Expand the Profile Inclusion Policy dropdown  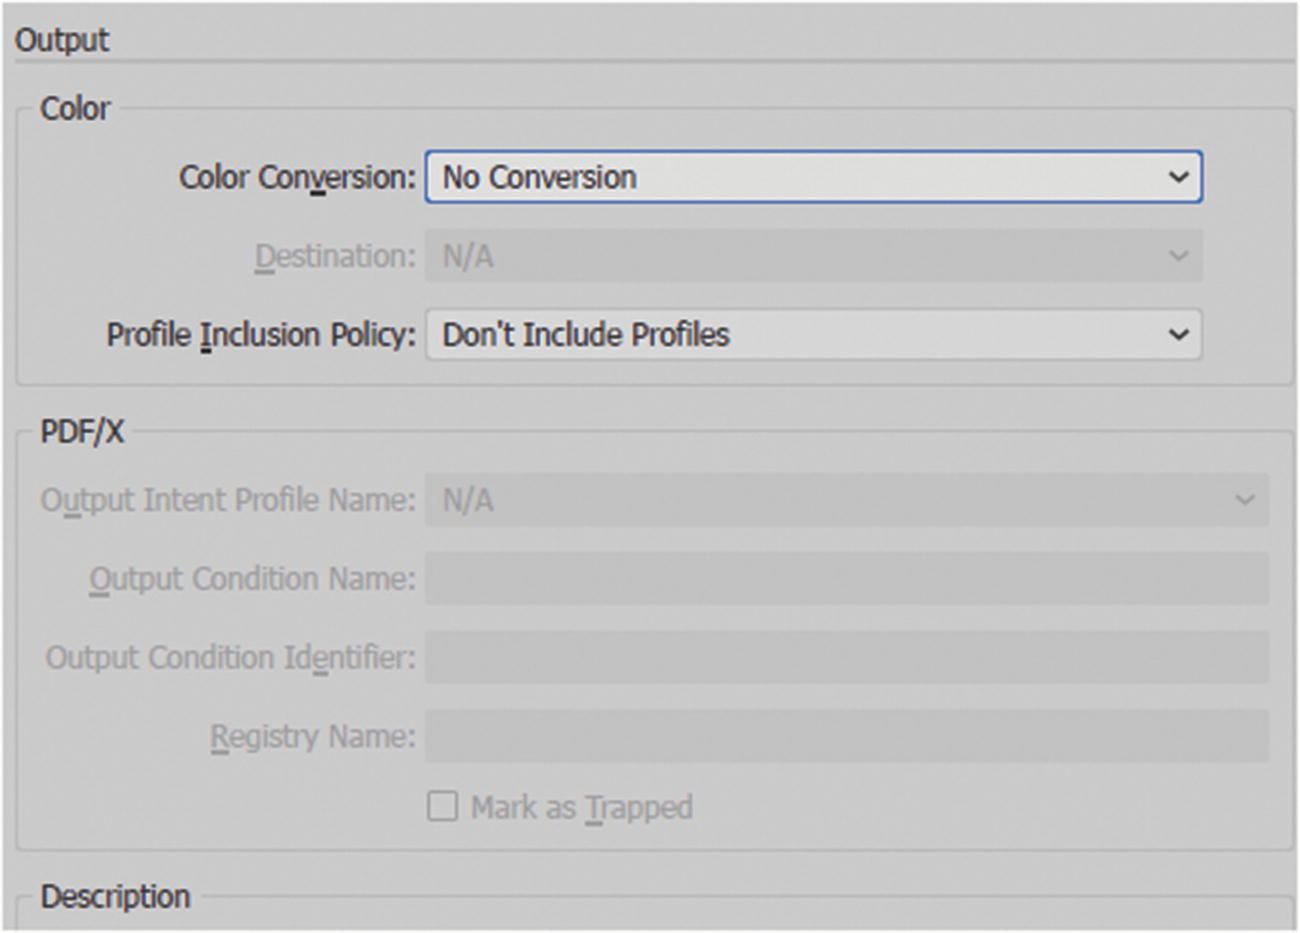pos(813,334)
